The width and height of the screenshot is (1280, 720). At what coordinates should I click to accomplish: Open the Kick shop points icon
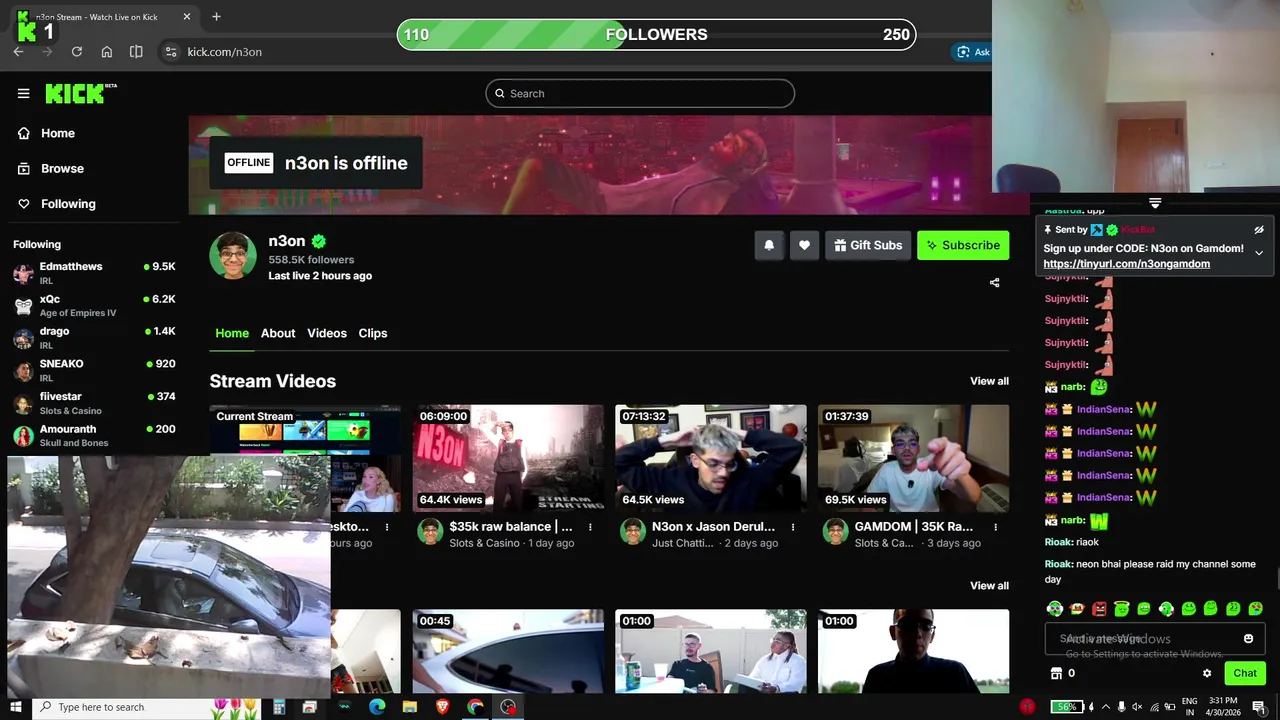pos(1055,673)
